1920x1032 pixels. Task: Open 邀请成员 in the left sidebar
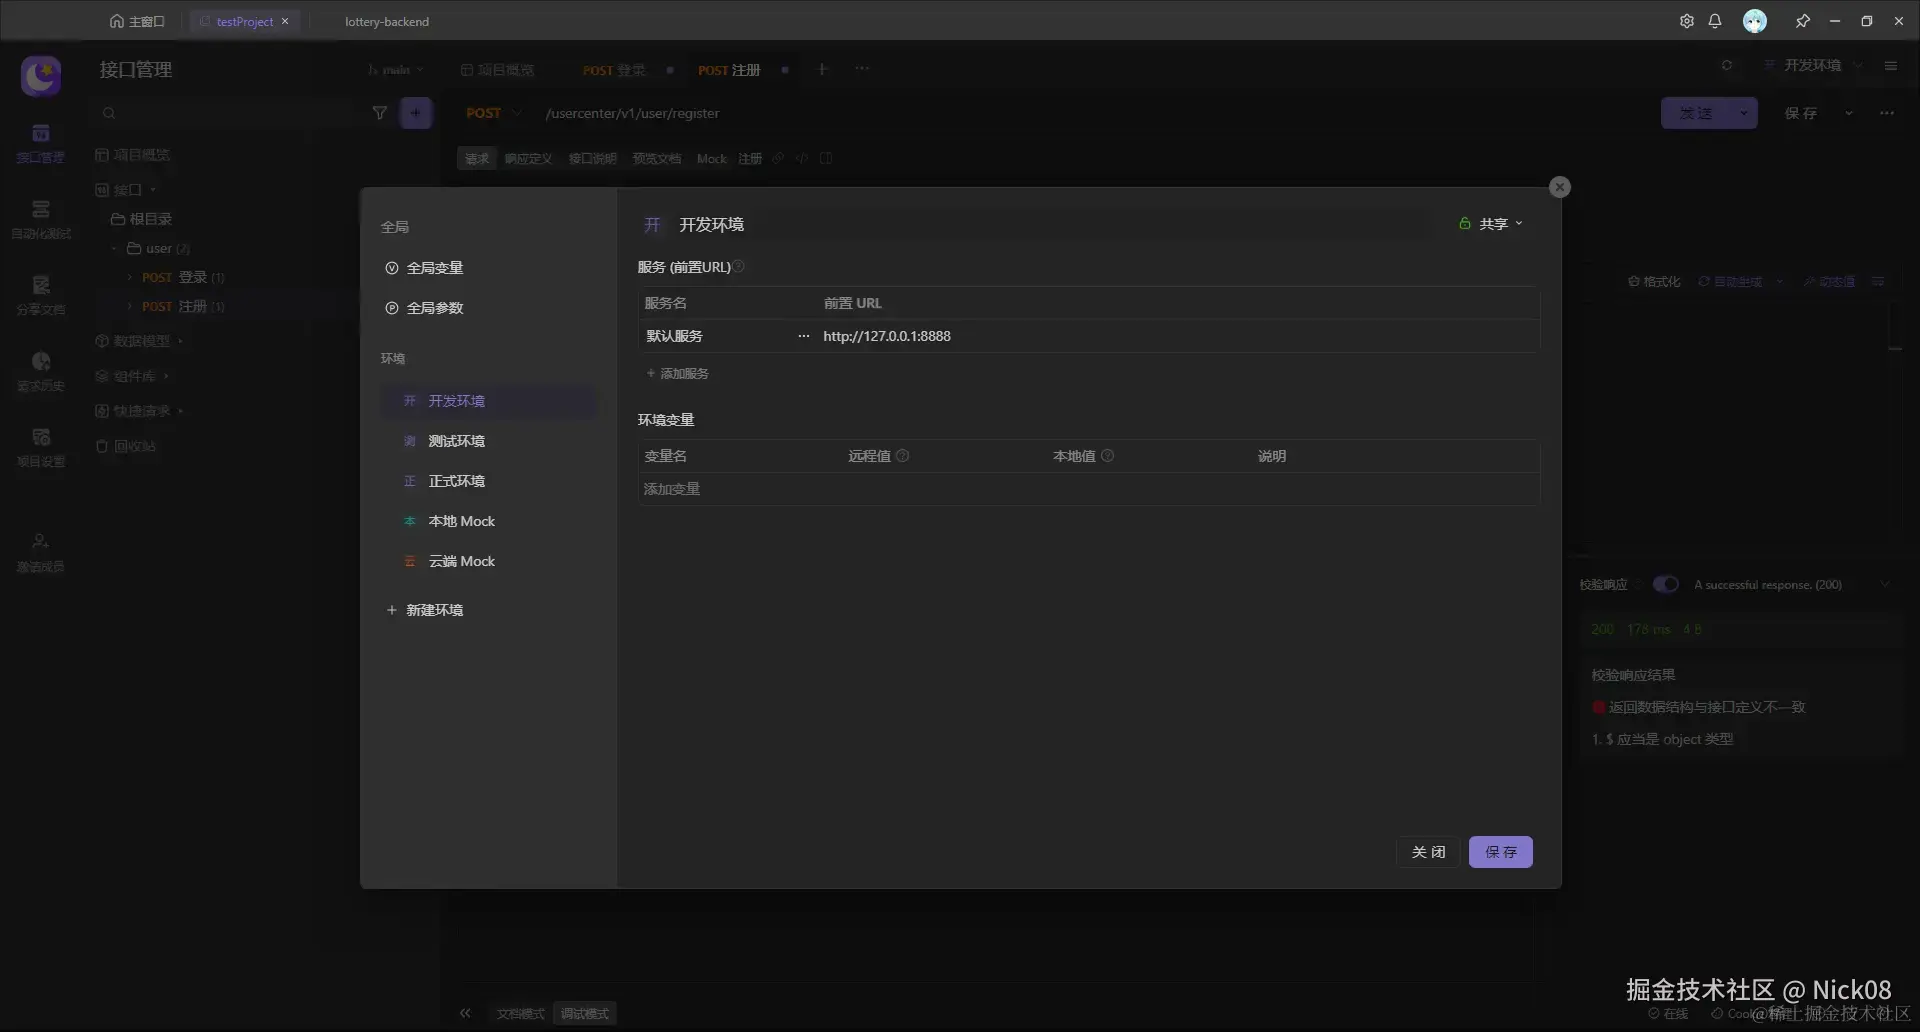(x=41, y=552)
